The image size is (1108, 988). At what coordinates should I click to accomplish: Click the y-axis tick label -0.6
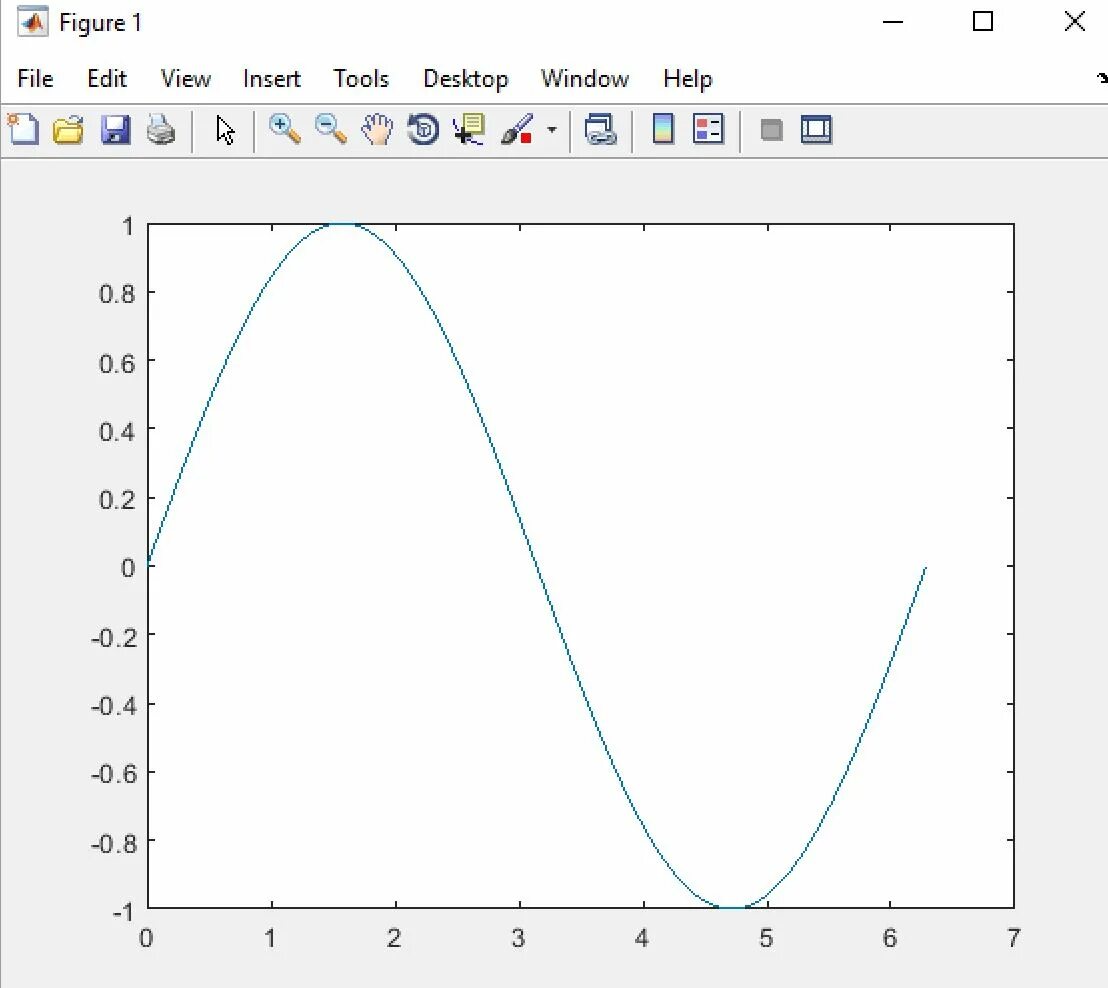pos(114,775)
